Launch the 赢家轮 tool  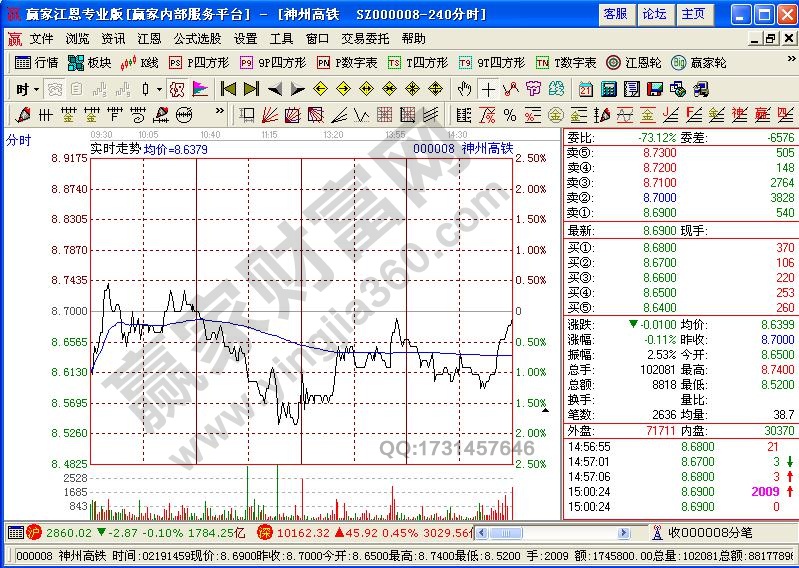pyautogui.click(x=699, y=62)
